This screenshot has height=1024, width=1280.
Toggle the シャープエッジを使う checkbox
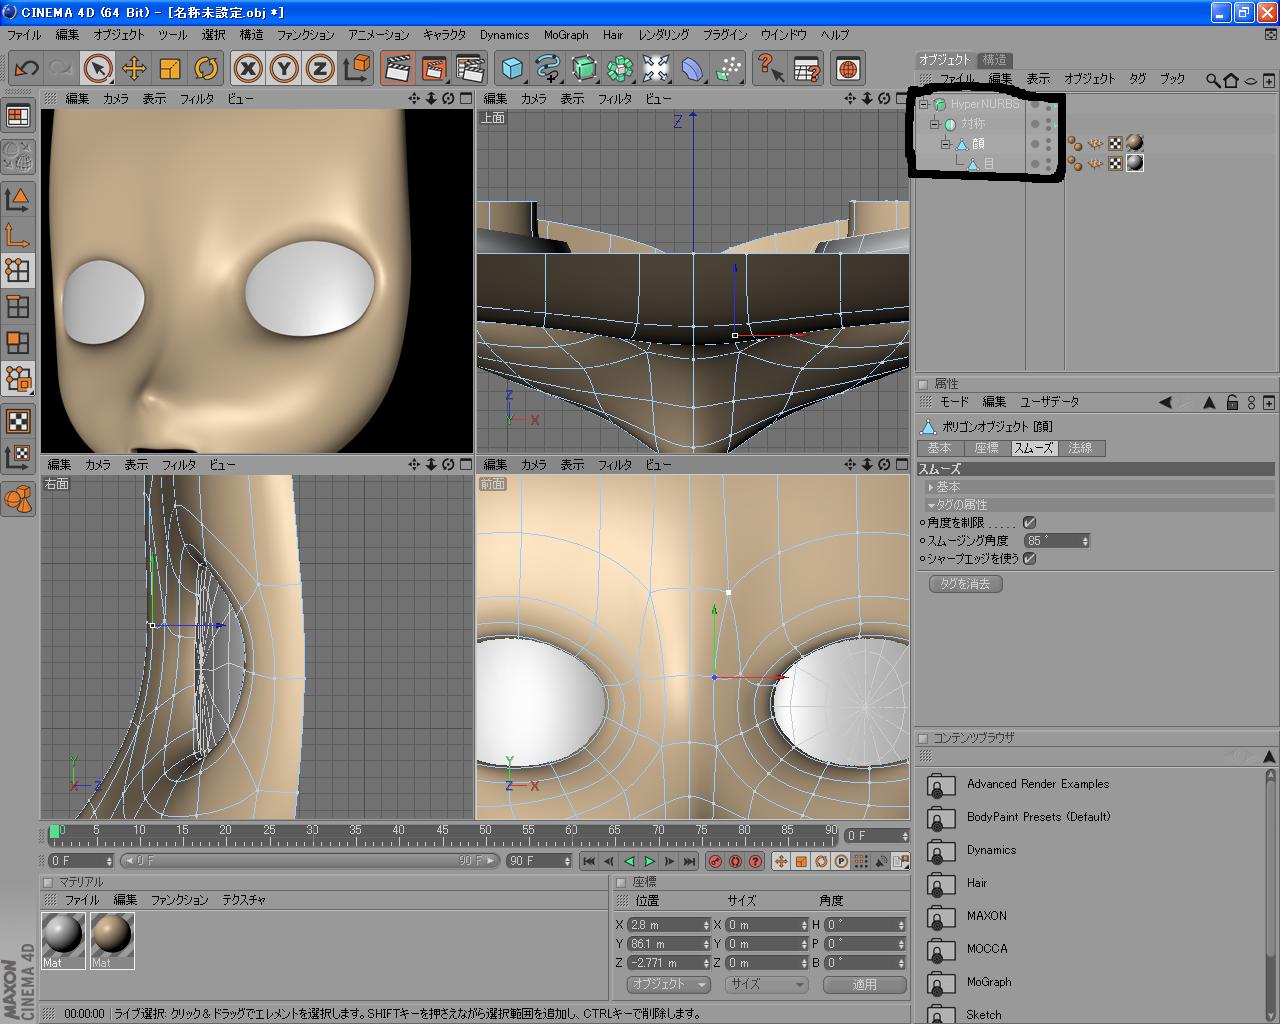(1029, 558)
